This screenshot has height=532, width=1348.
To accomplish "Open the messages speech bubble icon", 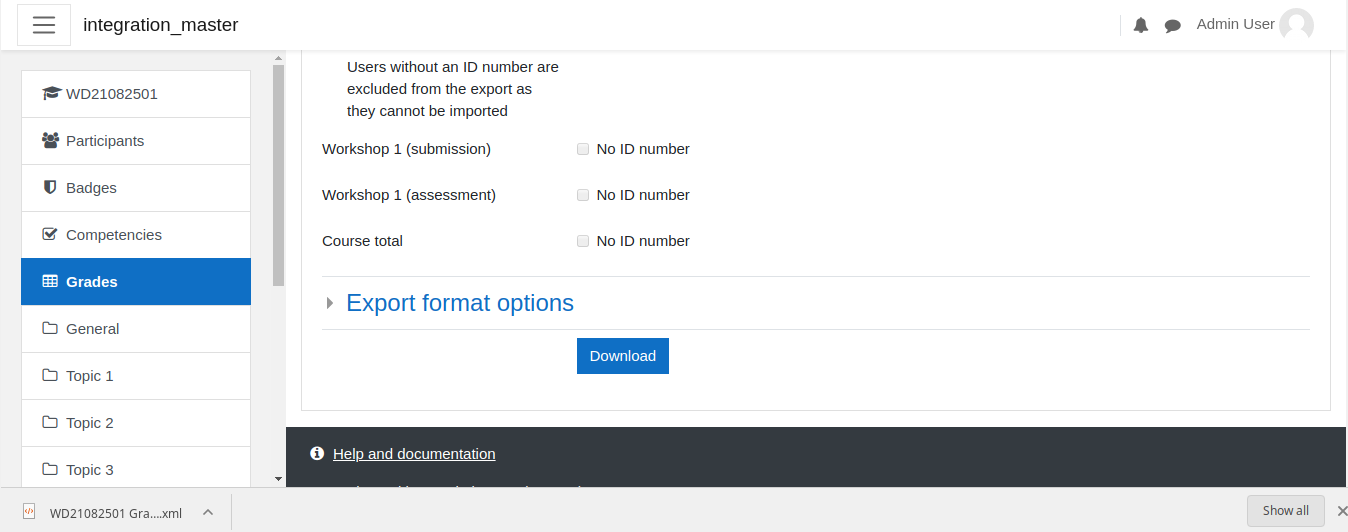I will pos(1173,26).
